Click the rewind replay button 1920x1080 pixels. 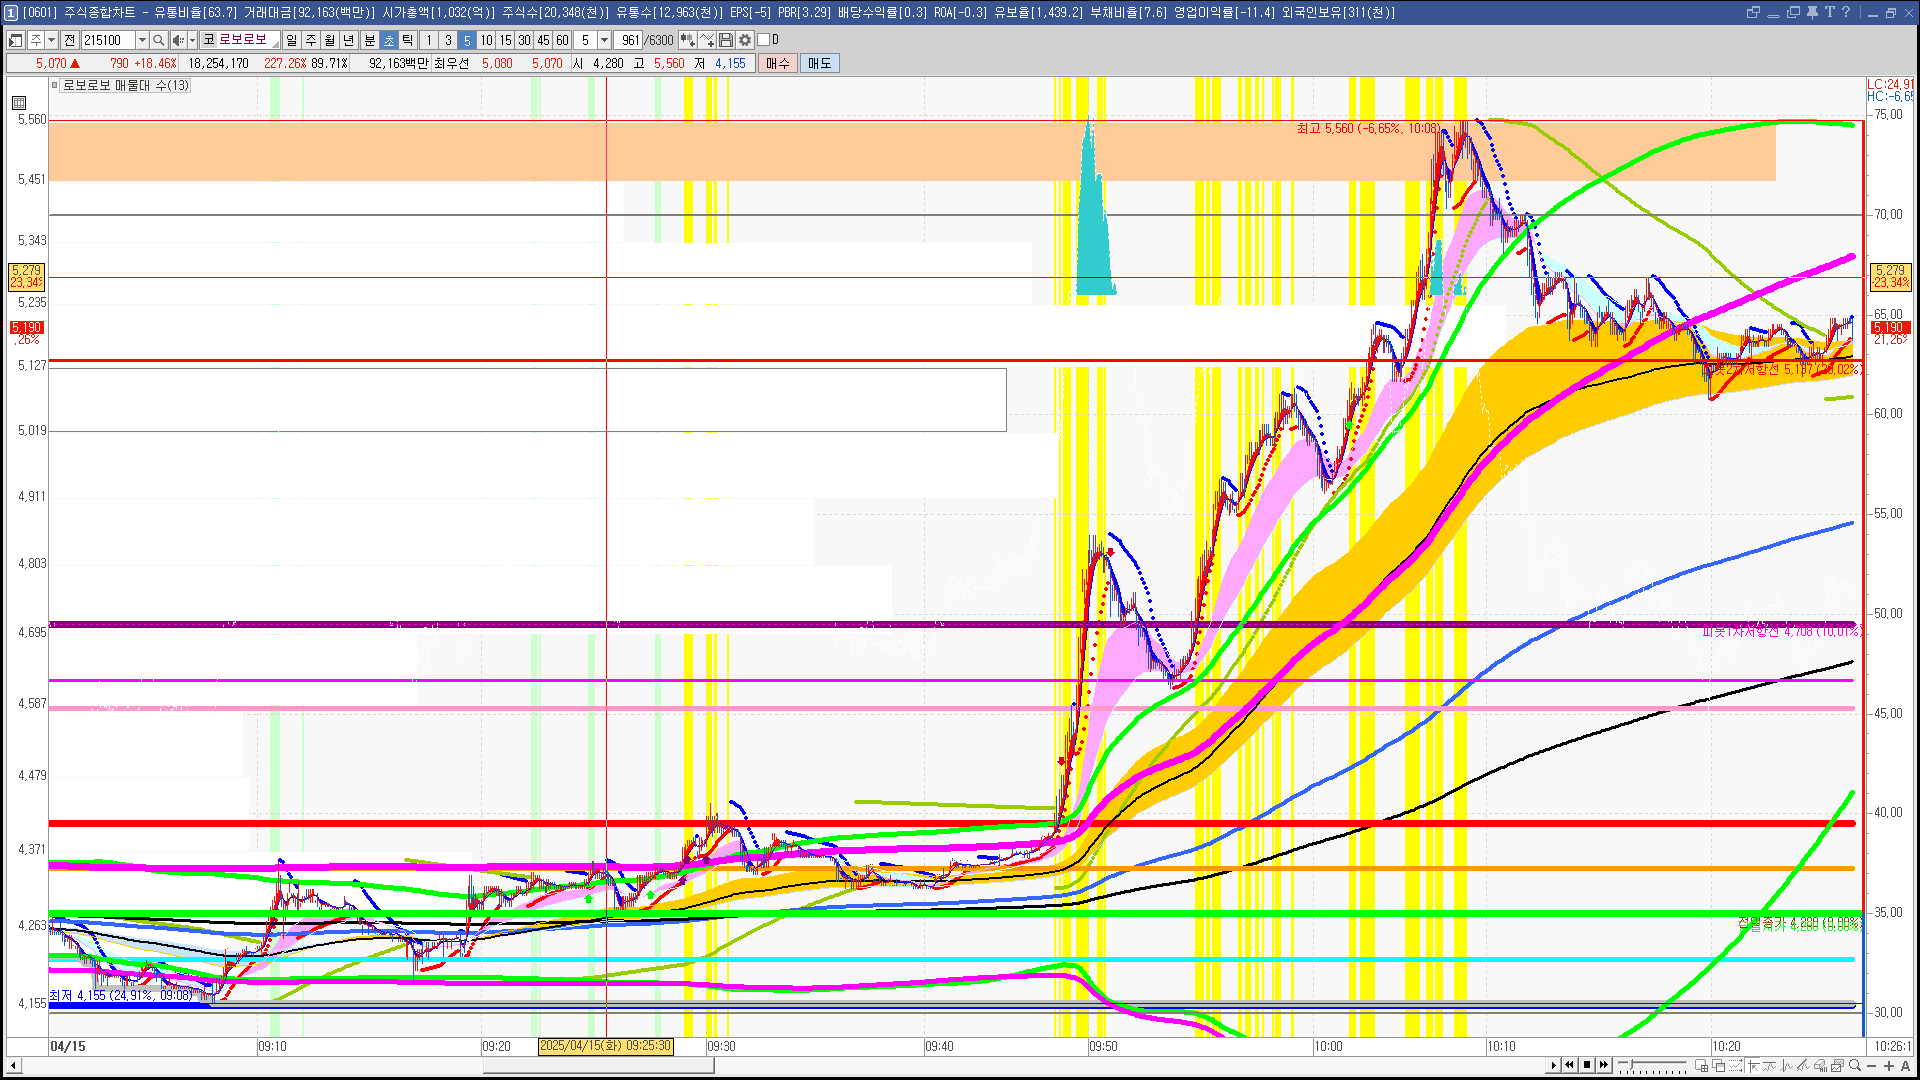[1569, 1065]
